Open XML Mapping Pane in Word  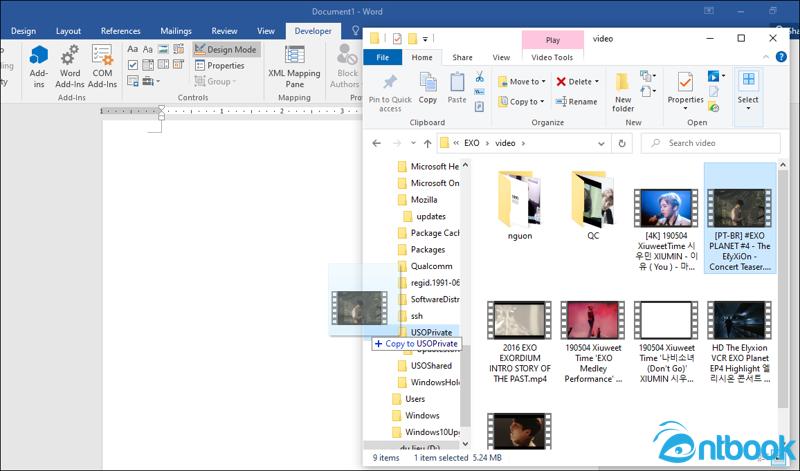point(294,66)
